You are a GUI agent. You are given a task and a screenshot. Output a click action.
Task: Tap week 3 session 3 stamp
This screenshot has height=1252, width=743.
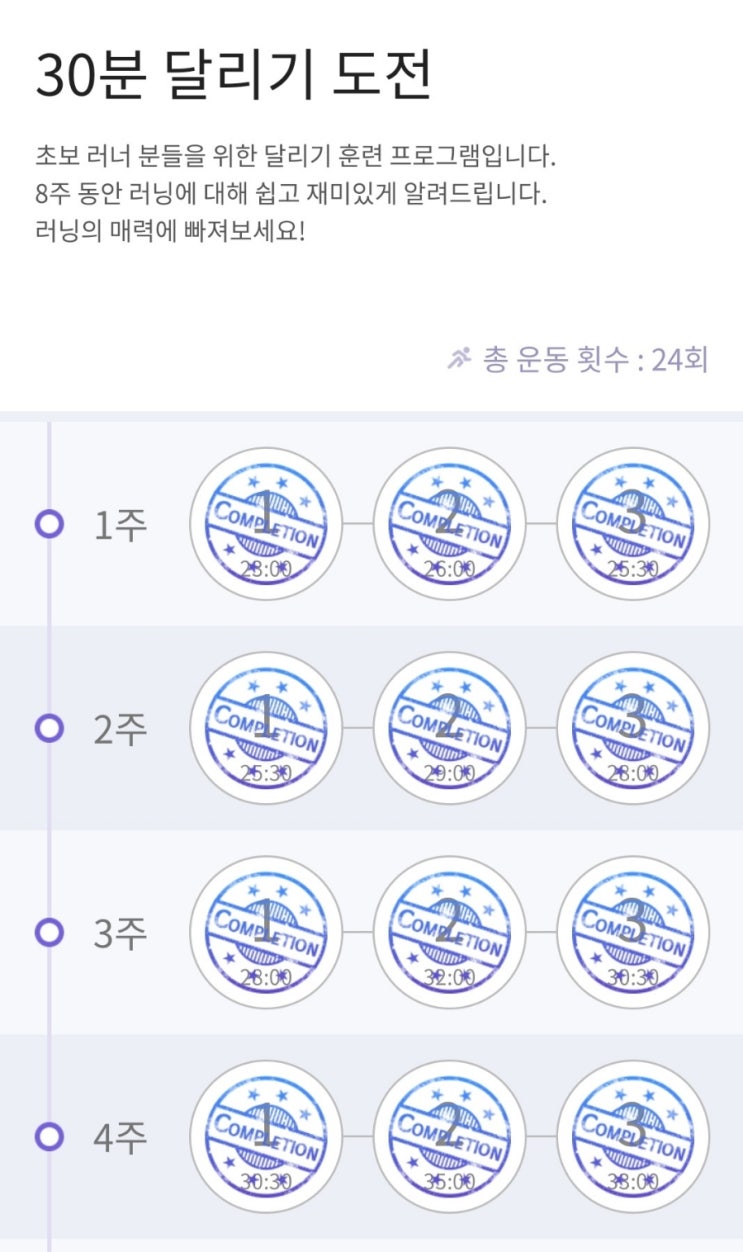(632, 932)
